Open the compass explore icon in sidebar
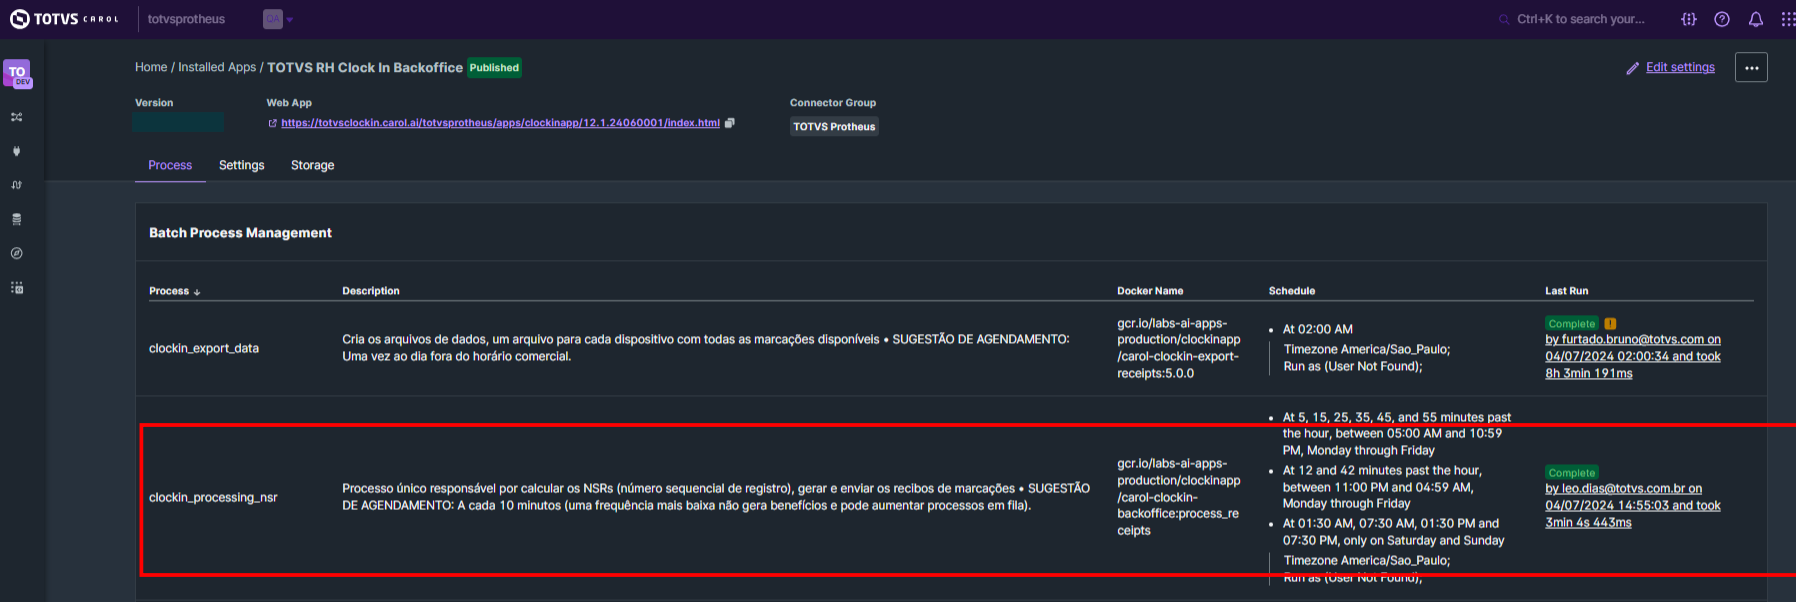The image size is (1796, 602). point(16,253)
